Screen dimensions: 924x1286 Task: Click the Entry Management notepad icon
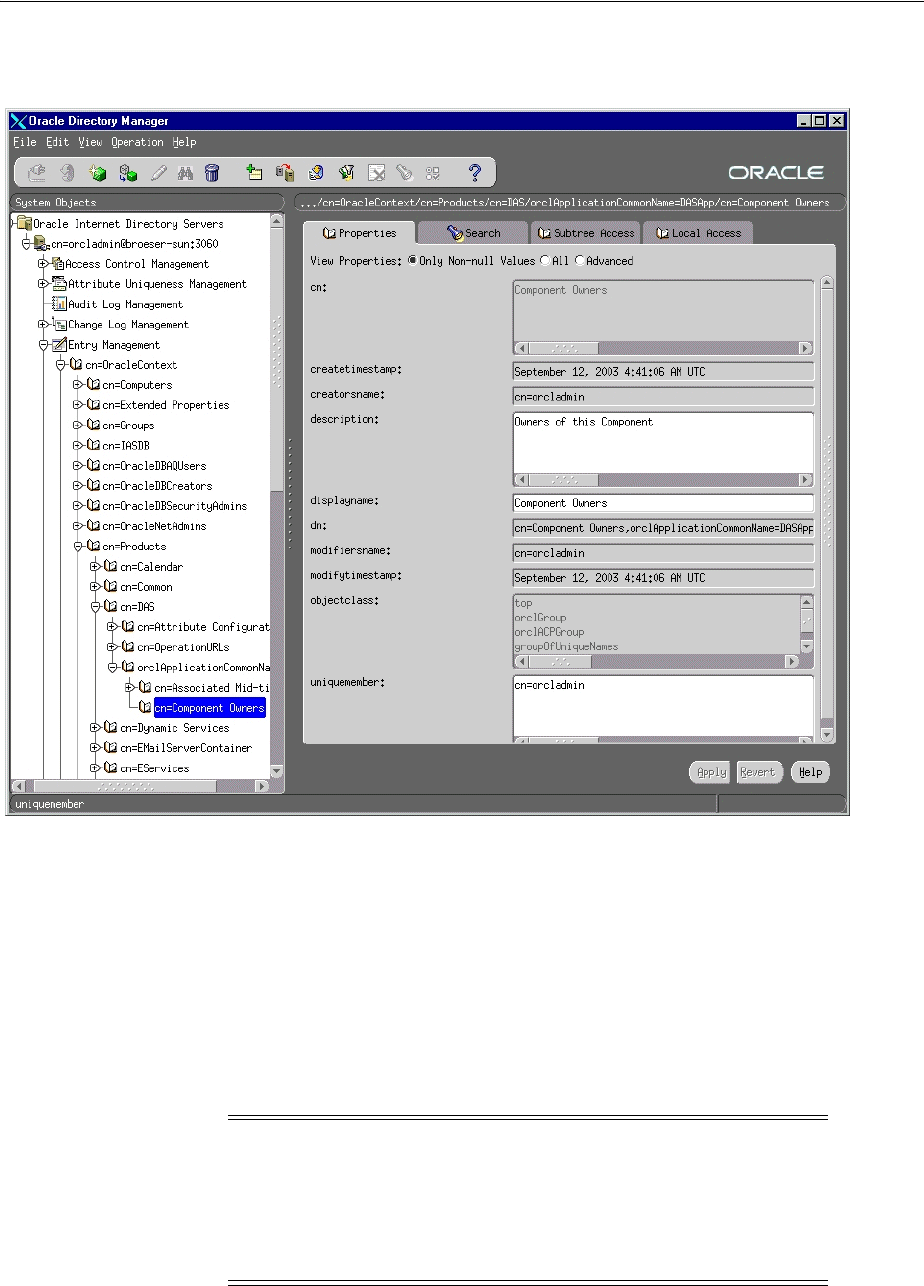tap(58, 345)
